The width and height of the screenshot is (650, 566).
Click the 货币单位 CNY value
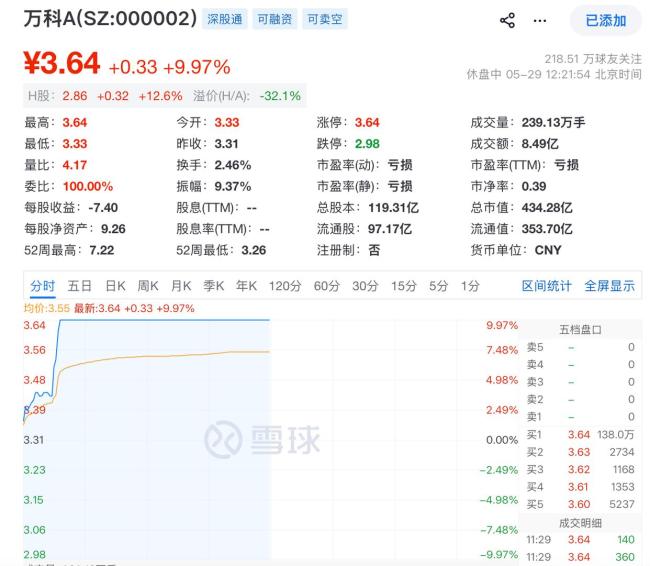click(x=548, y=250)
